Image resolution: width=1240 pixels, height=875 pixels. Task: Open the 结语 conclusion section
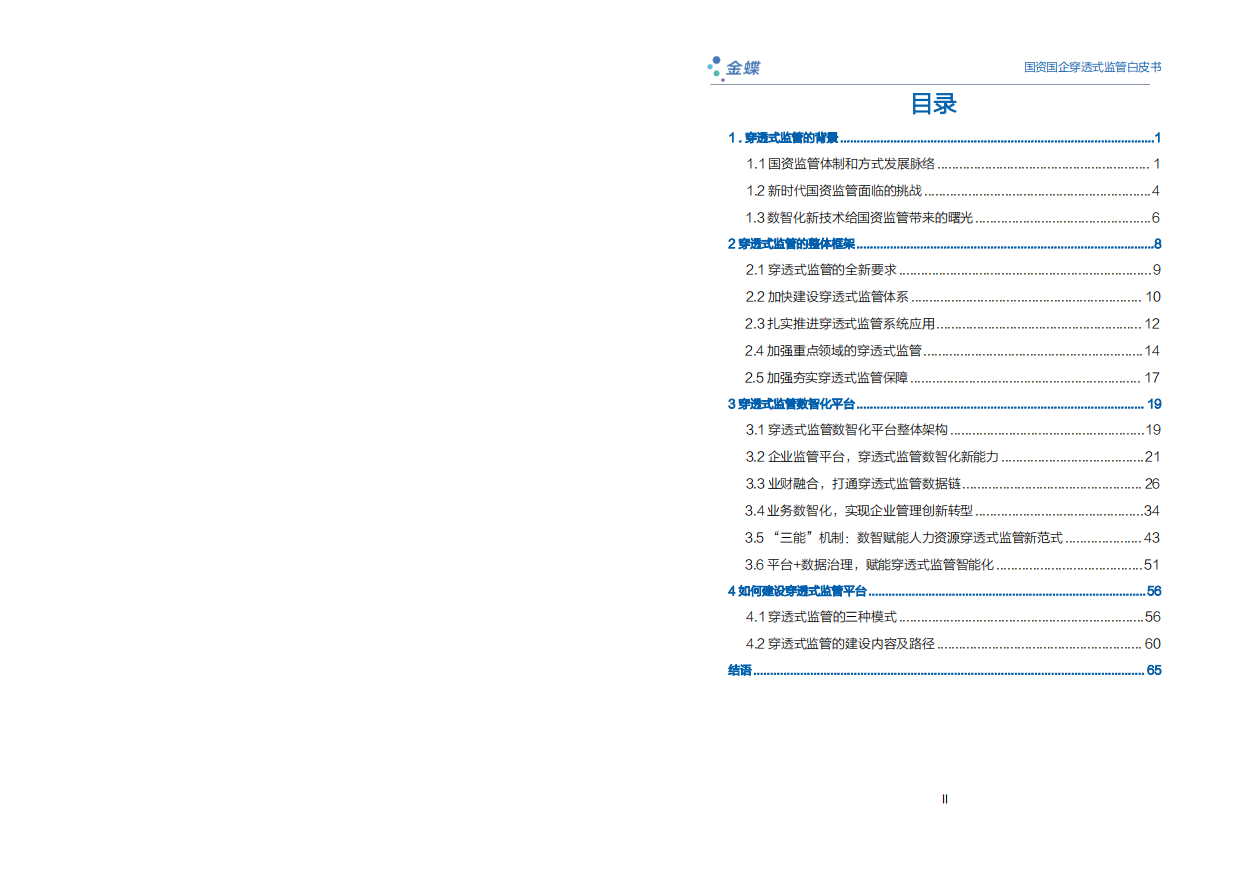(x=738, y=671)
